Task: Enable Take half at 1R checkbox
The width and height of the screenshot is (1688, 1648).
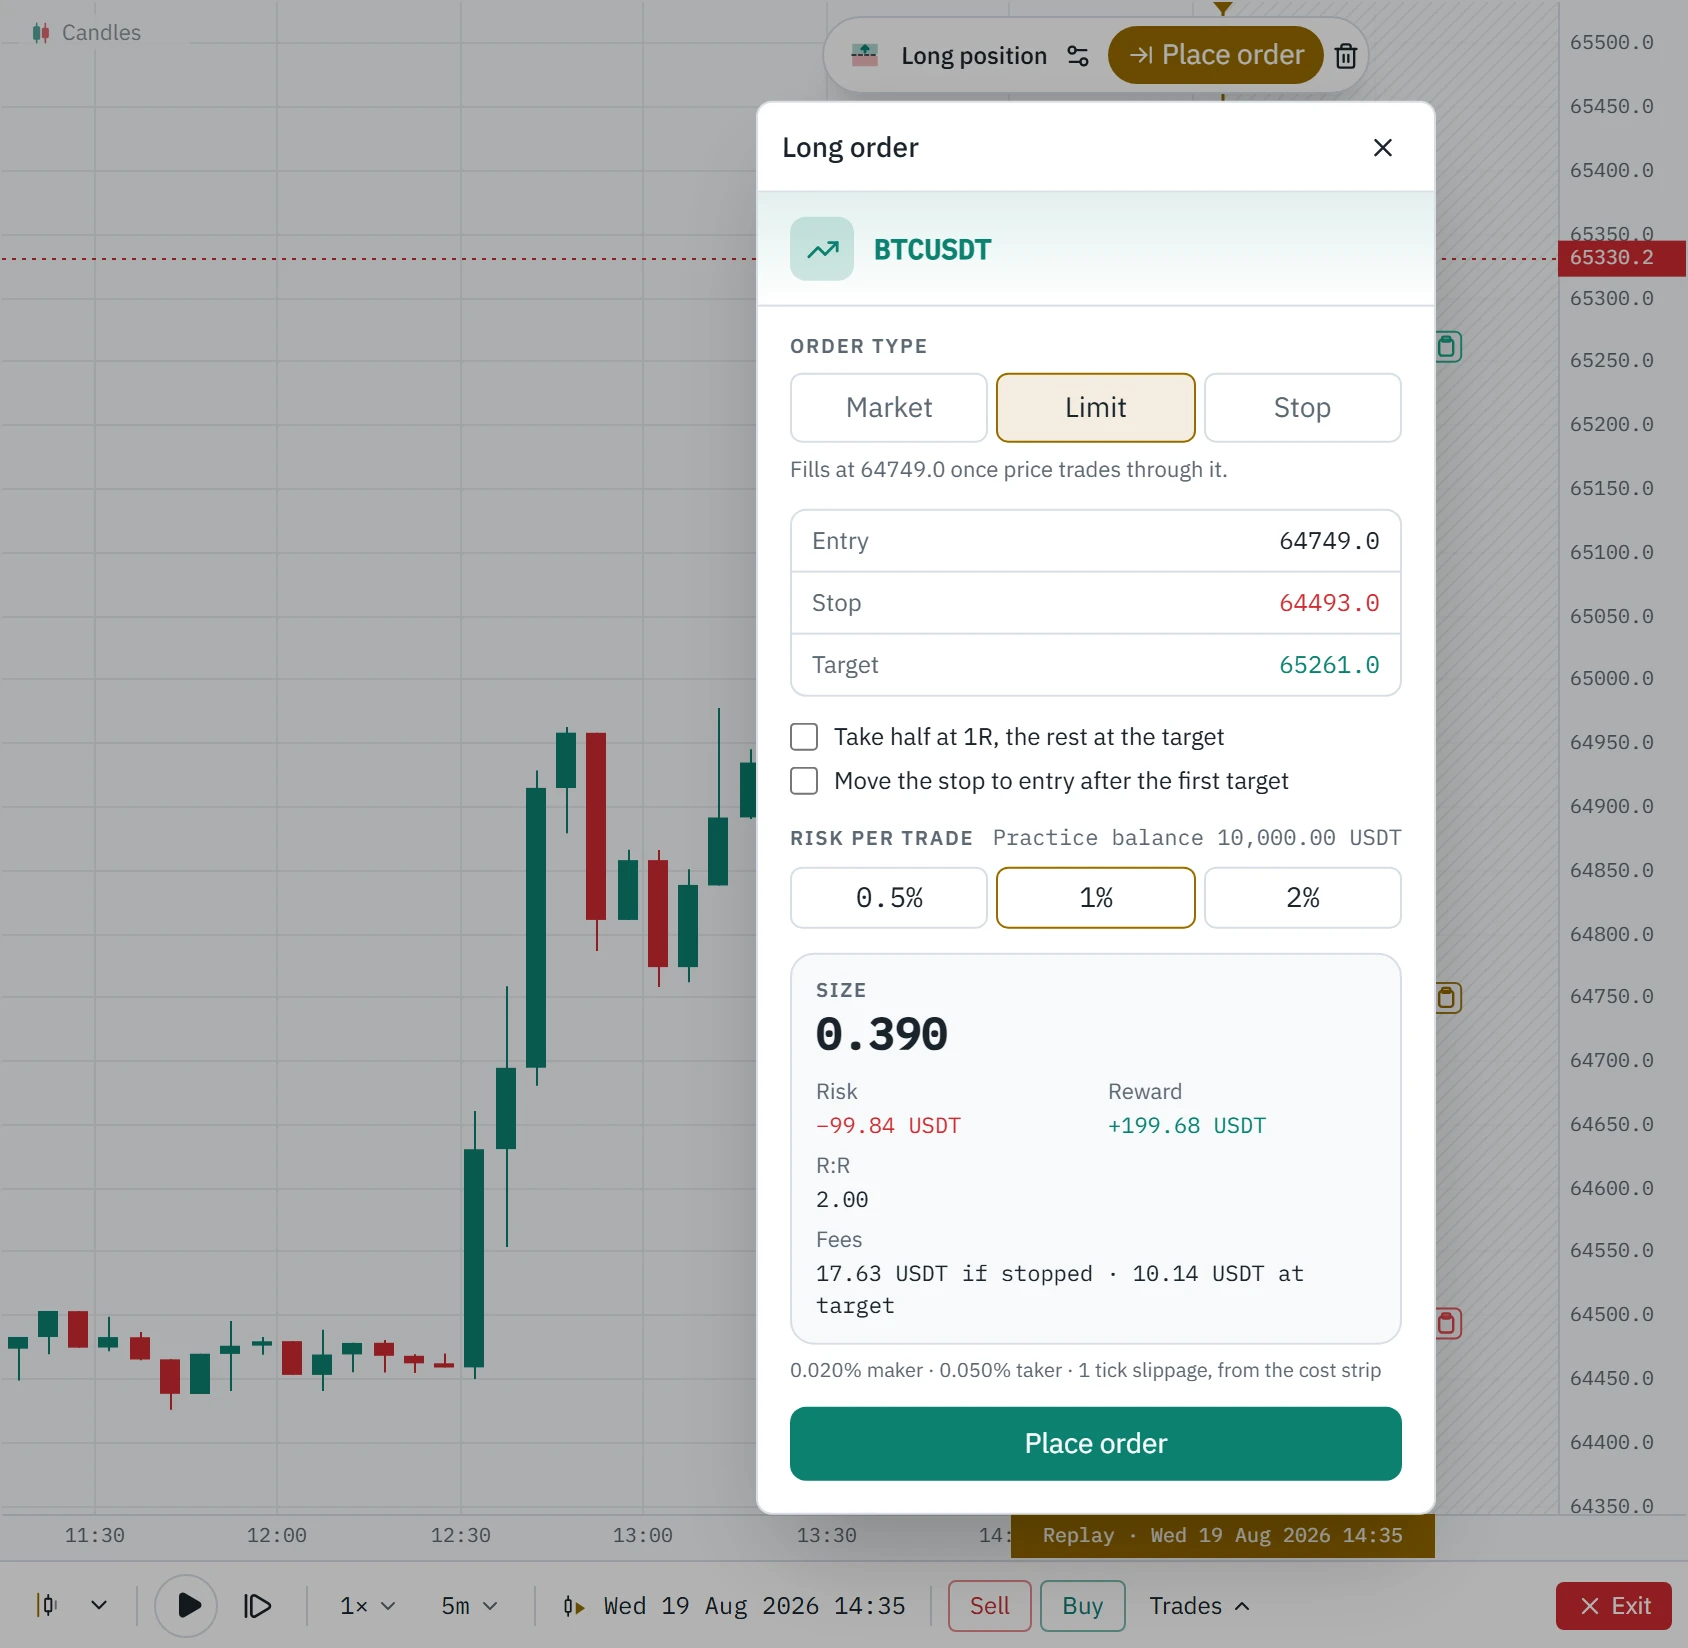Action: [x=804, y=737]
